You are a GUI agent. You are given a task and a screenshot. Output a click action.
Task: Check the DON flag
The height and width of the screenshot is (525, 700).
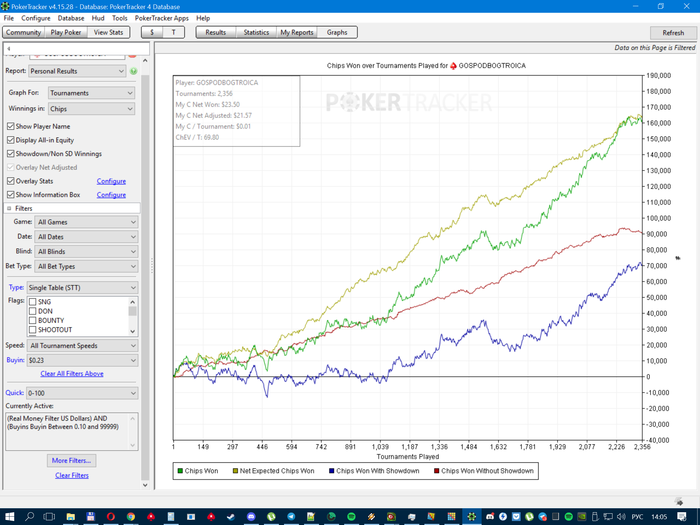(x=33, y=311)
